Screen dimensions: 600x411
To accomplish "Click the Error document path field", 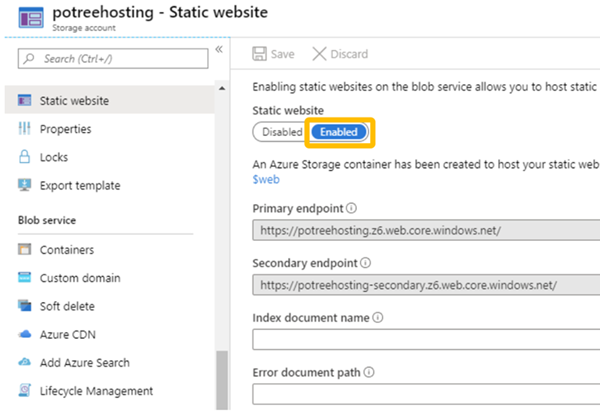I will coord(425,394).
